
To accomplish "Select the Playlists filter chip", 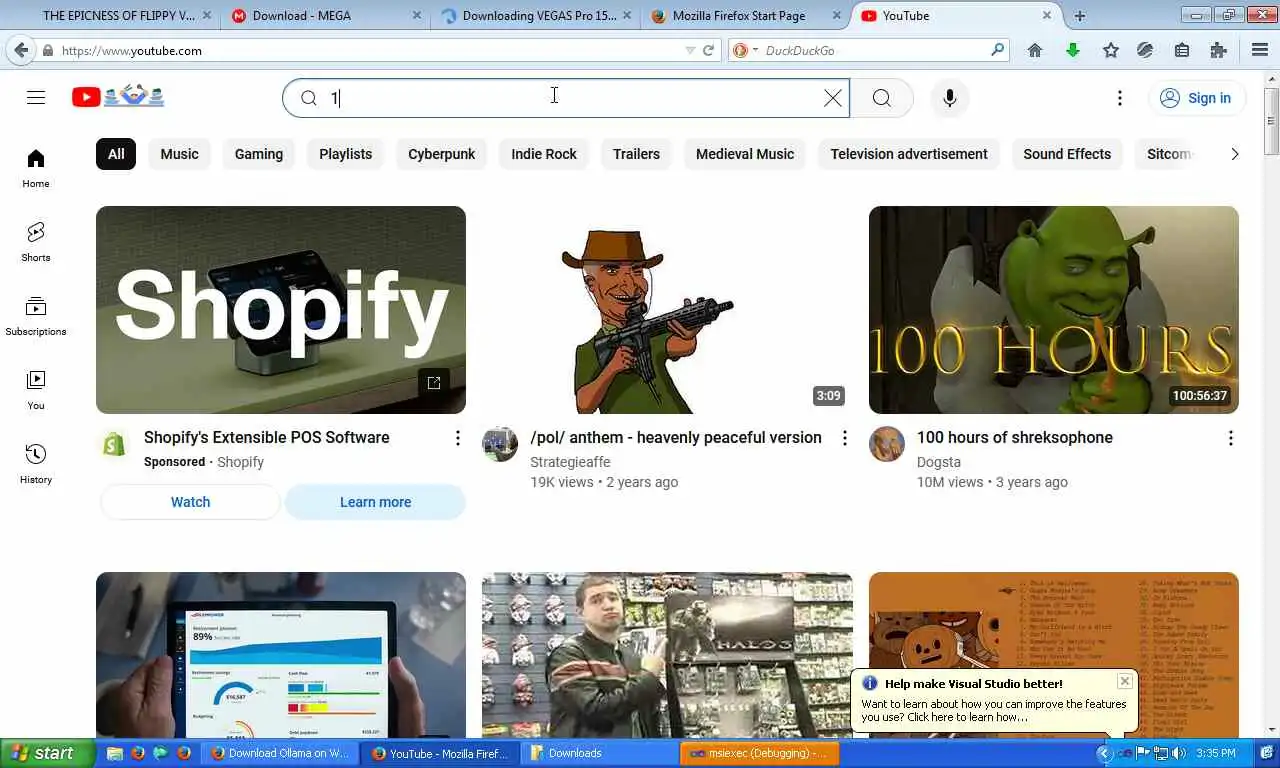I will (345, 154).
